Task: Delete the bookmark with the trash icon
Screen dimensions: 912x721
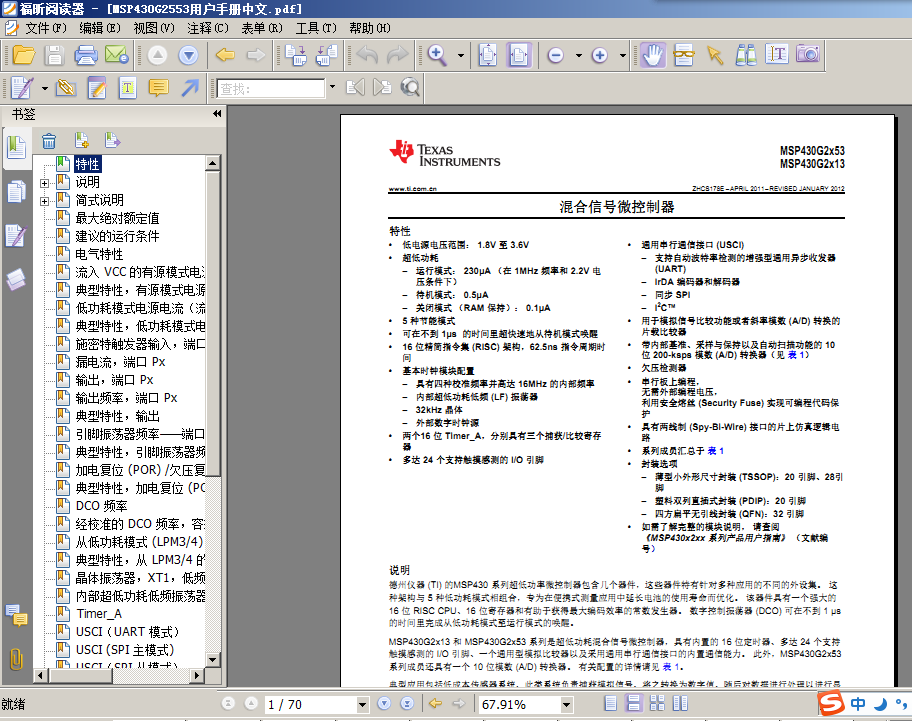Action: coord(49,141)
